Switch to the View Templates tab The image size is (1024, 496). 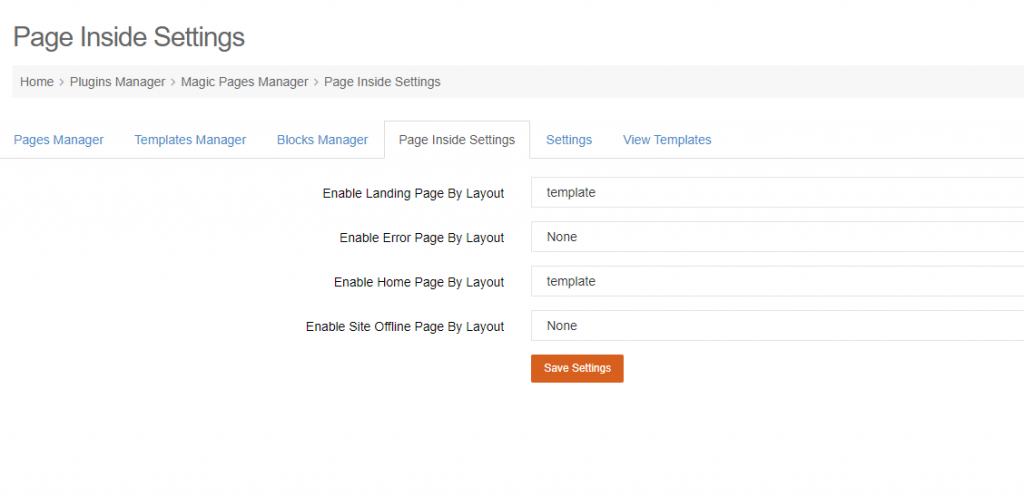point(667,140)
